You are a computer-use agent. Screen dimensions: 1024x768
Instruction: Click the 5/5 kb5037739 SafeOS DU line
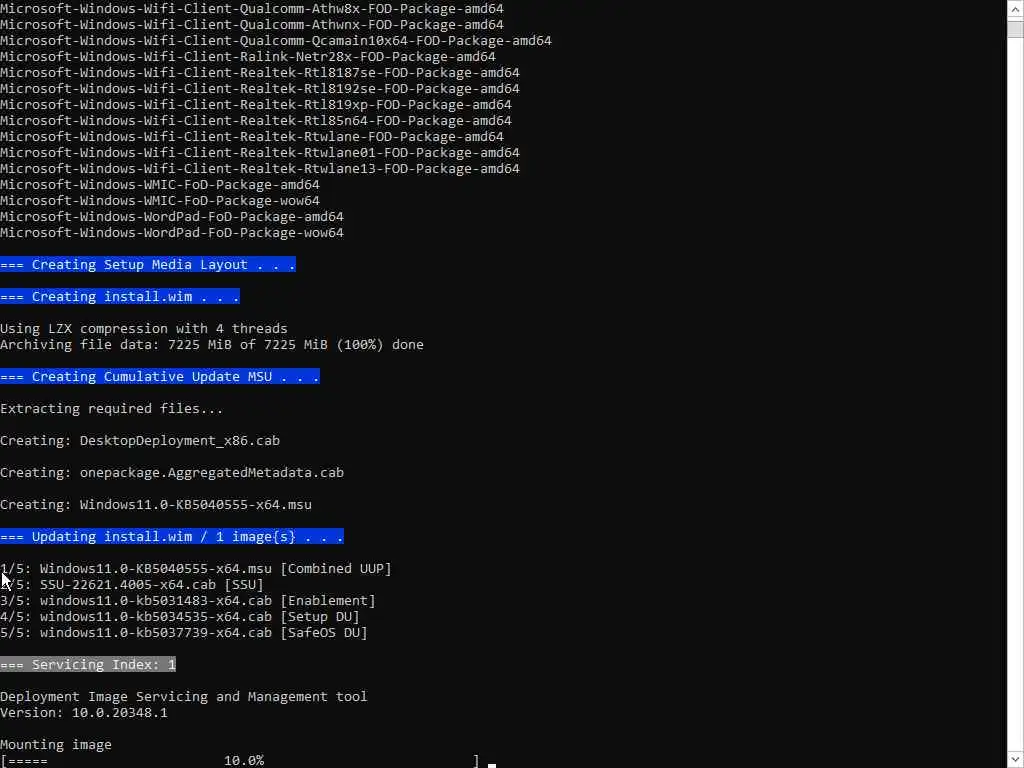click(184, 633)
